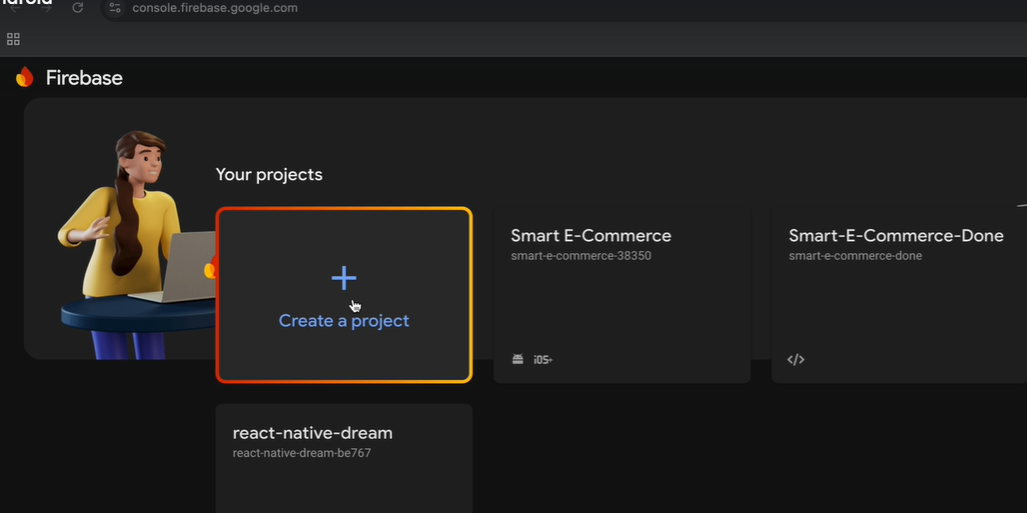Click the browser reload icon

point(77,8)
